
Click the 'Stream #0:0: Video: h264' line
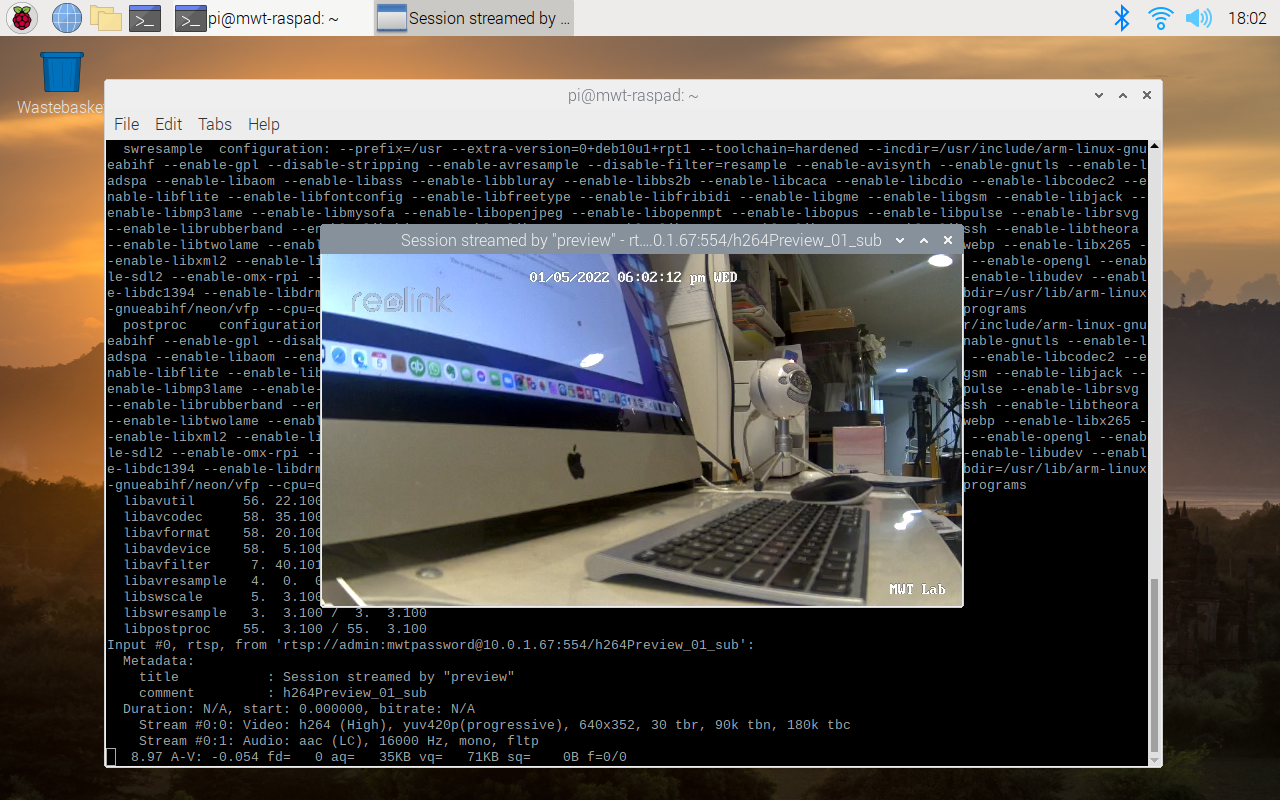point(495,725)
